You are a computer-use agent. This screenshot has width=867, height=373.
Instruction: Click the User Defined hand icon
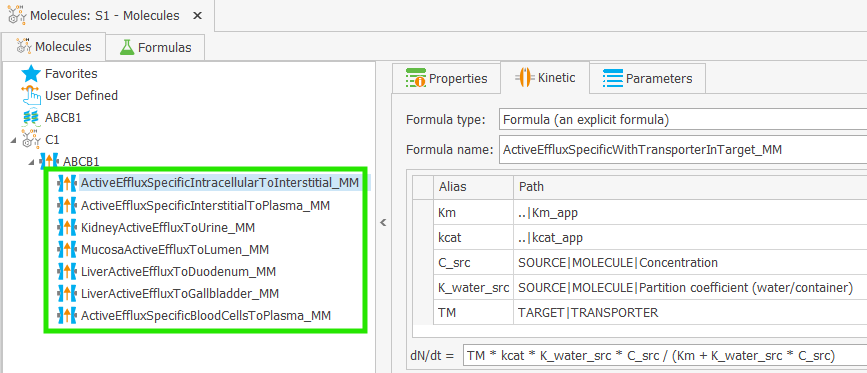31,96
